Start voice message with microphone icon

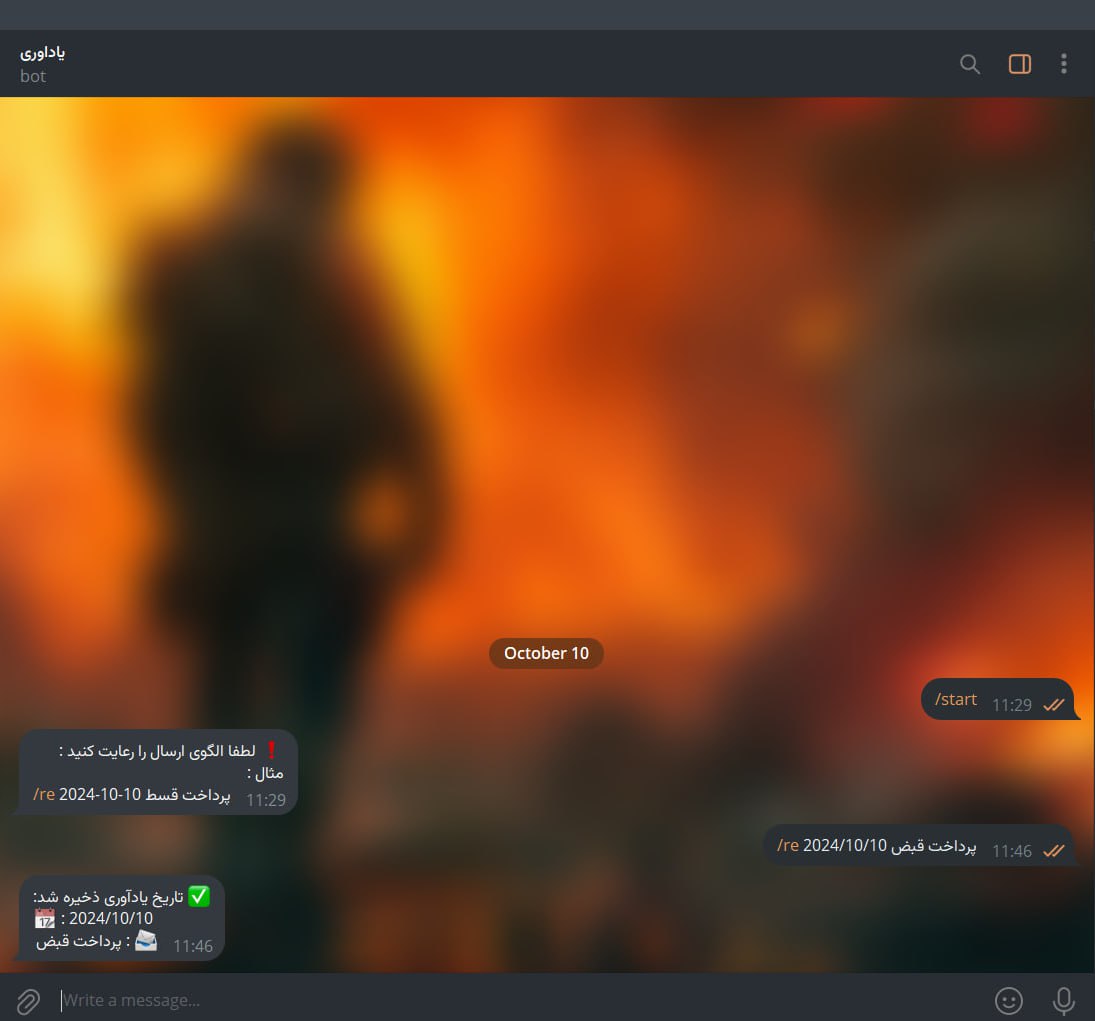pos(1064,1001)
